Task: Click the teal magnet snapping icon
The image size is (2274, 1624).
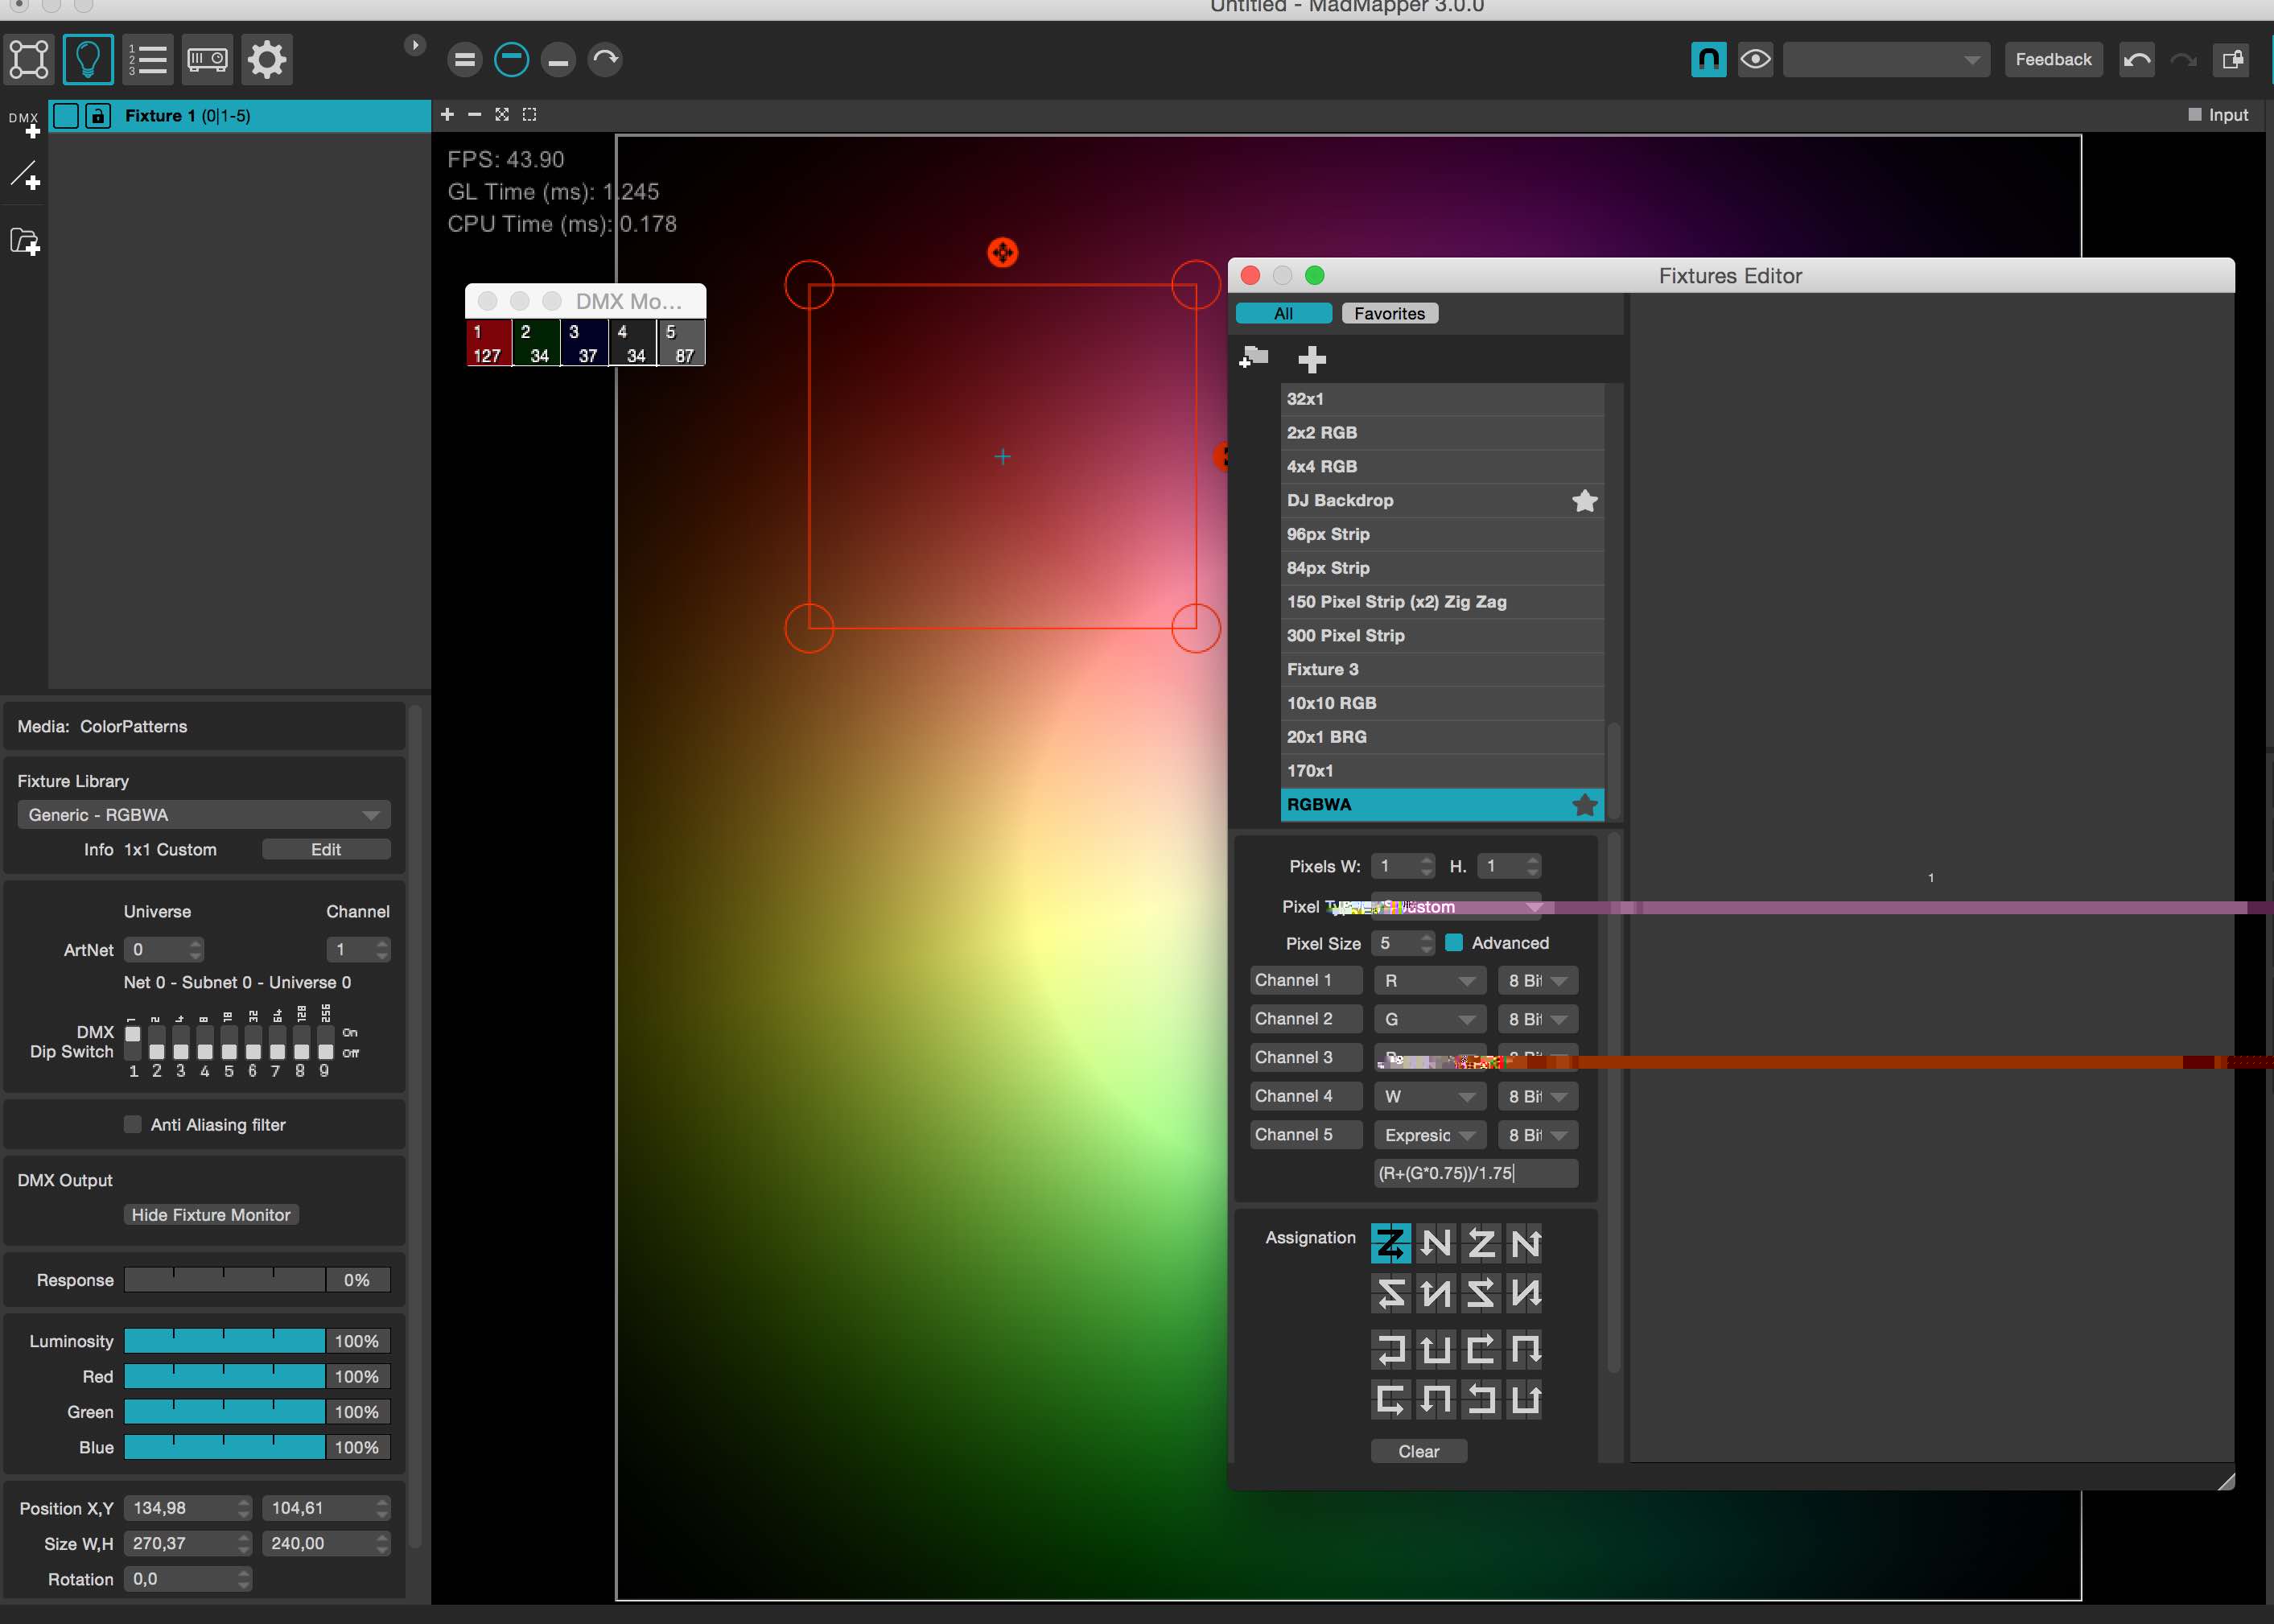Action: [x=1708, y=59]
